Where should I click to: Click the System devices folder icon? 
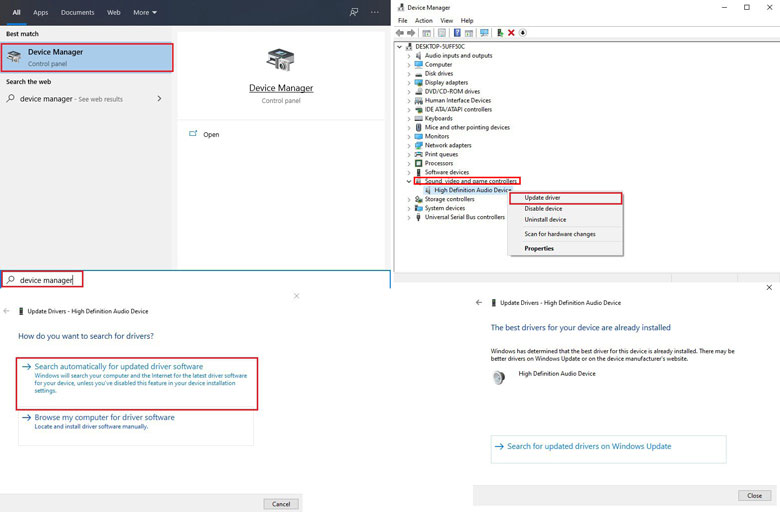point(418,208)
